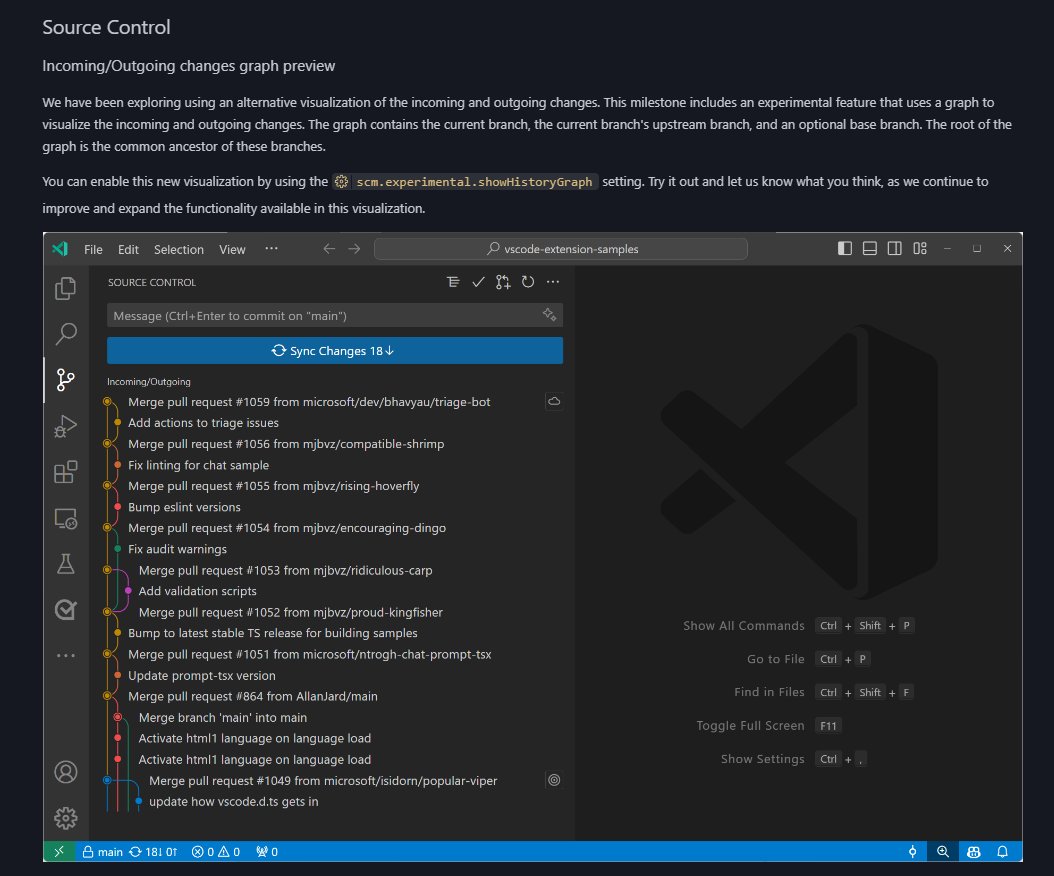Select the Add actions to triage issues commit

pos(203,423)
